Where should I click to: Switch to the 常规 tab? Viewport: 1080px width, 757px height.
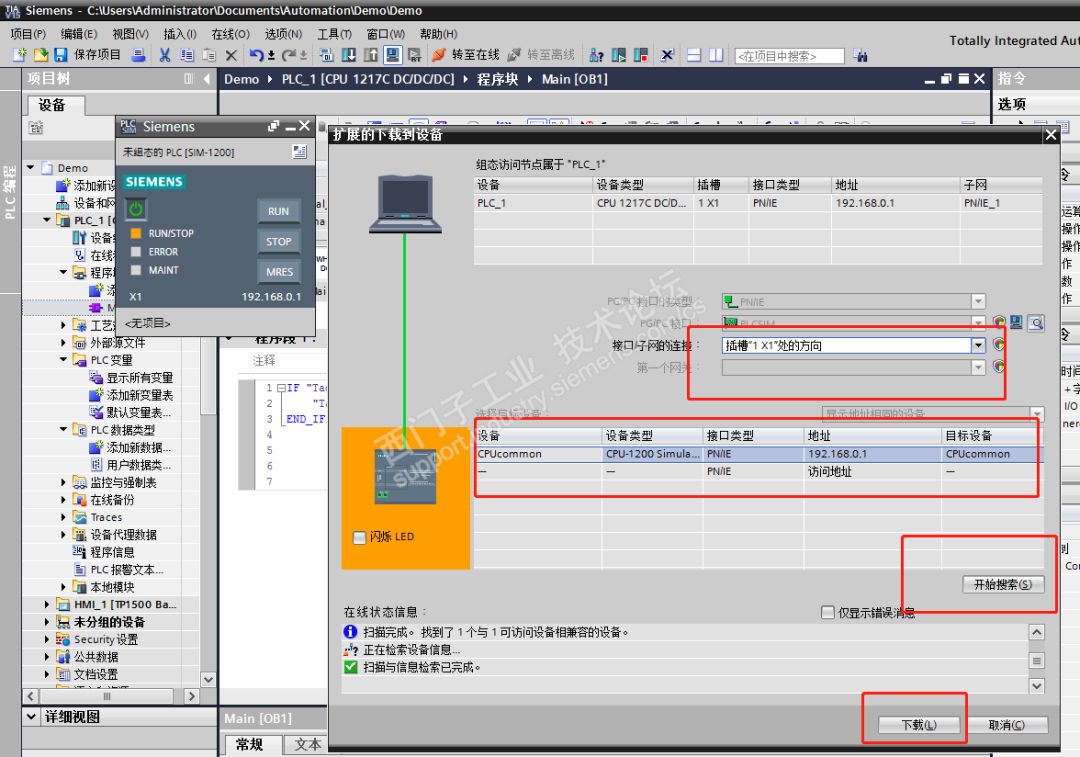[252, 745]
